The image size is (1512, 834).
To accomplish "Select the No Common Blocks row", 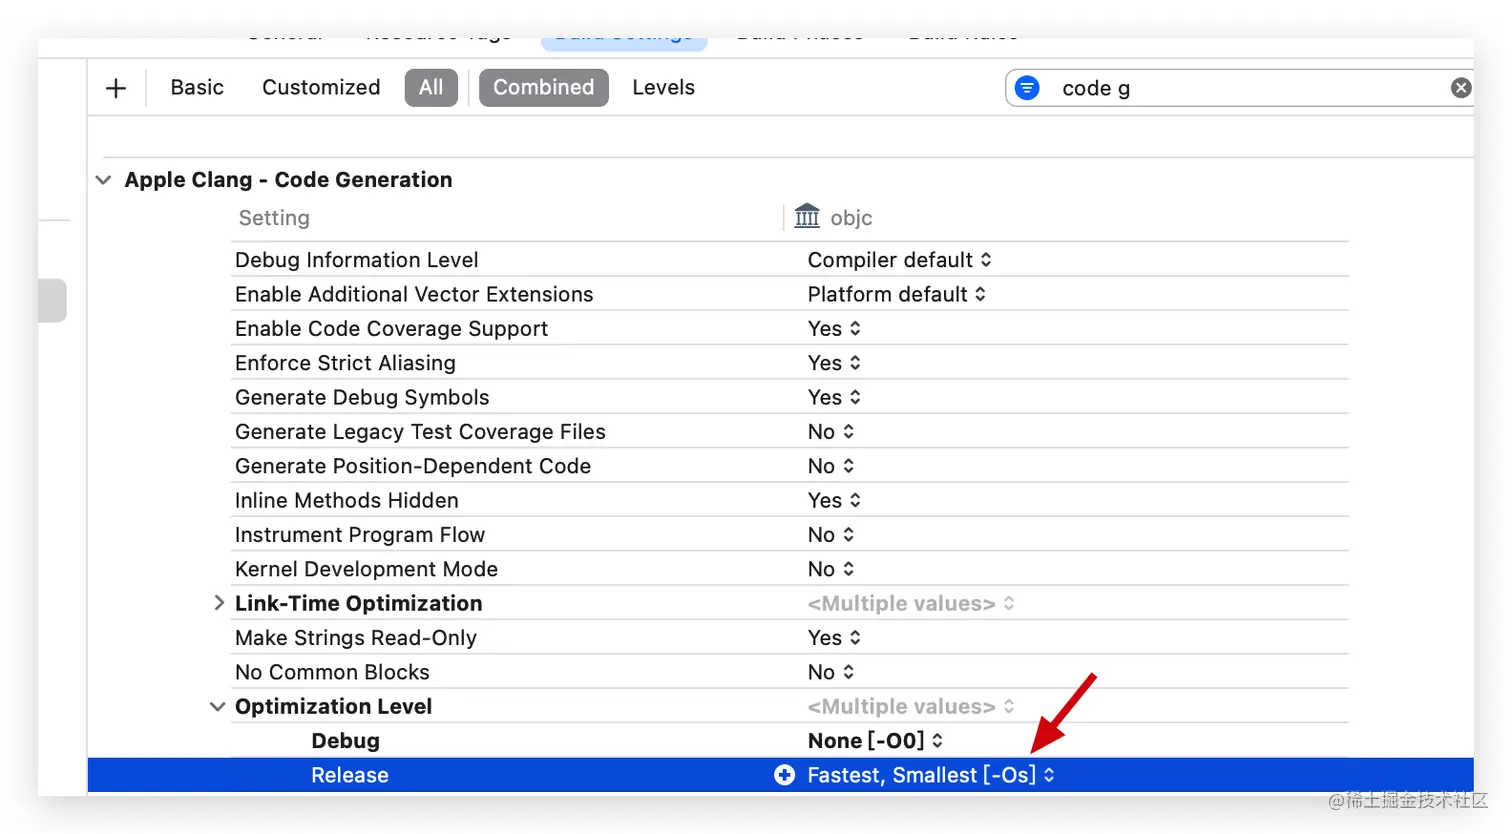I will point(789,672).
